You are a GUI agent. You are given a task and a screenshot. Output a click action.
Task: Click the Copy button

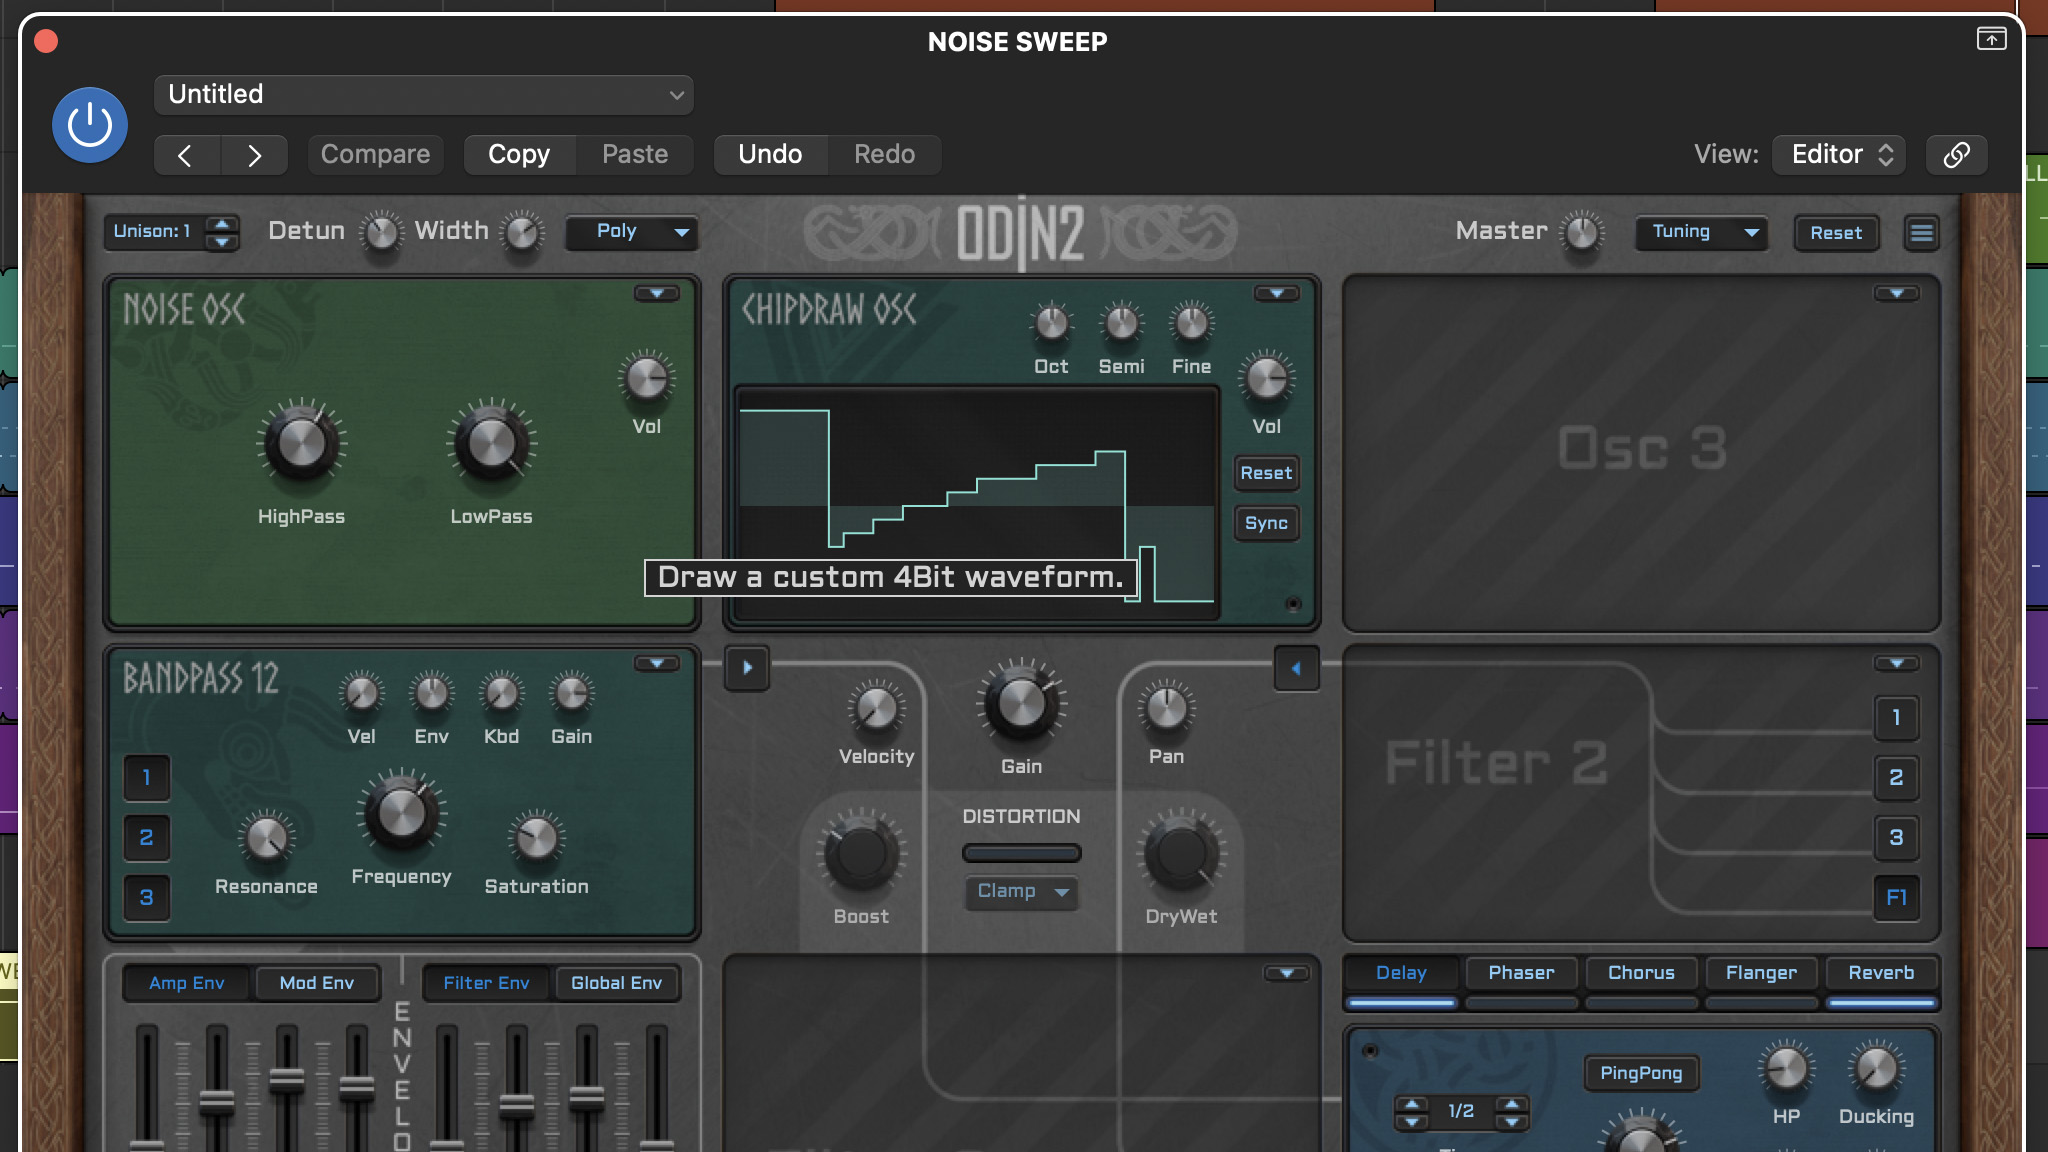519,155
